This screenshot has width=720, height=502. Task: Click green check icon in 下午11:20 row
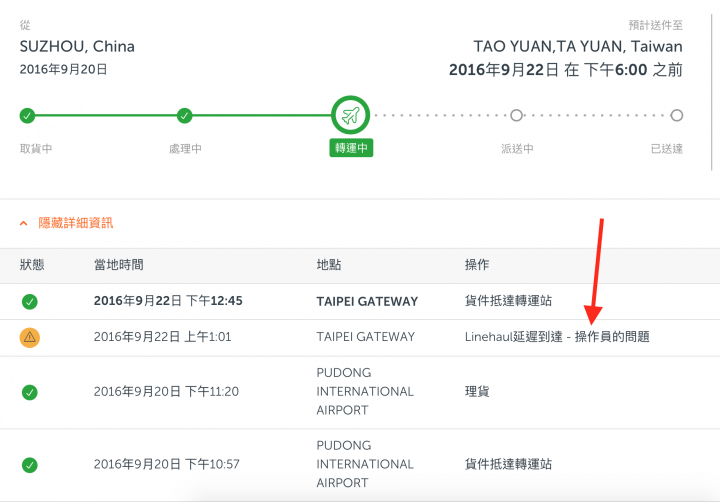(x=30, y=392)
